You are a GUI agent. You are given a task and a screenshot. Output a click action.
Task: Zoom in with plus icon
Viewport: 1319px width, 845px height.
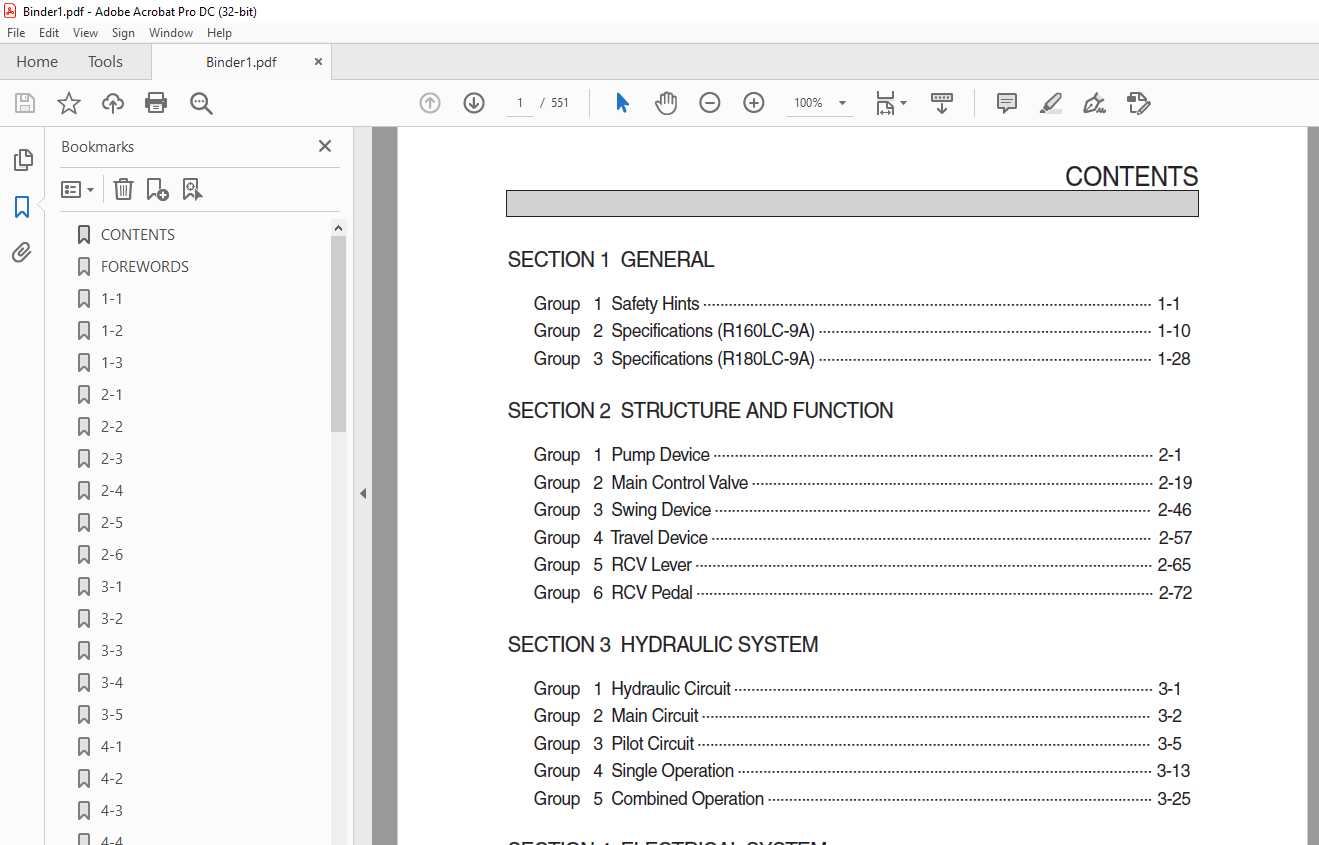point(754,103)
